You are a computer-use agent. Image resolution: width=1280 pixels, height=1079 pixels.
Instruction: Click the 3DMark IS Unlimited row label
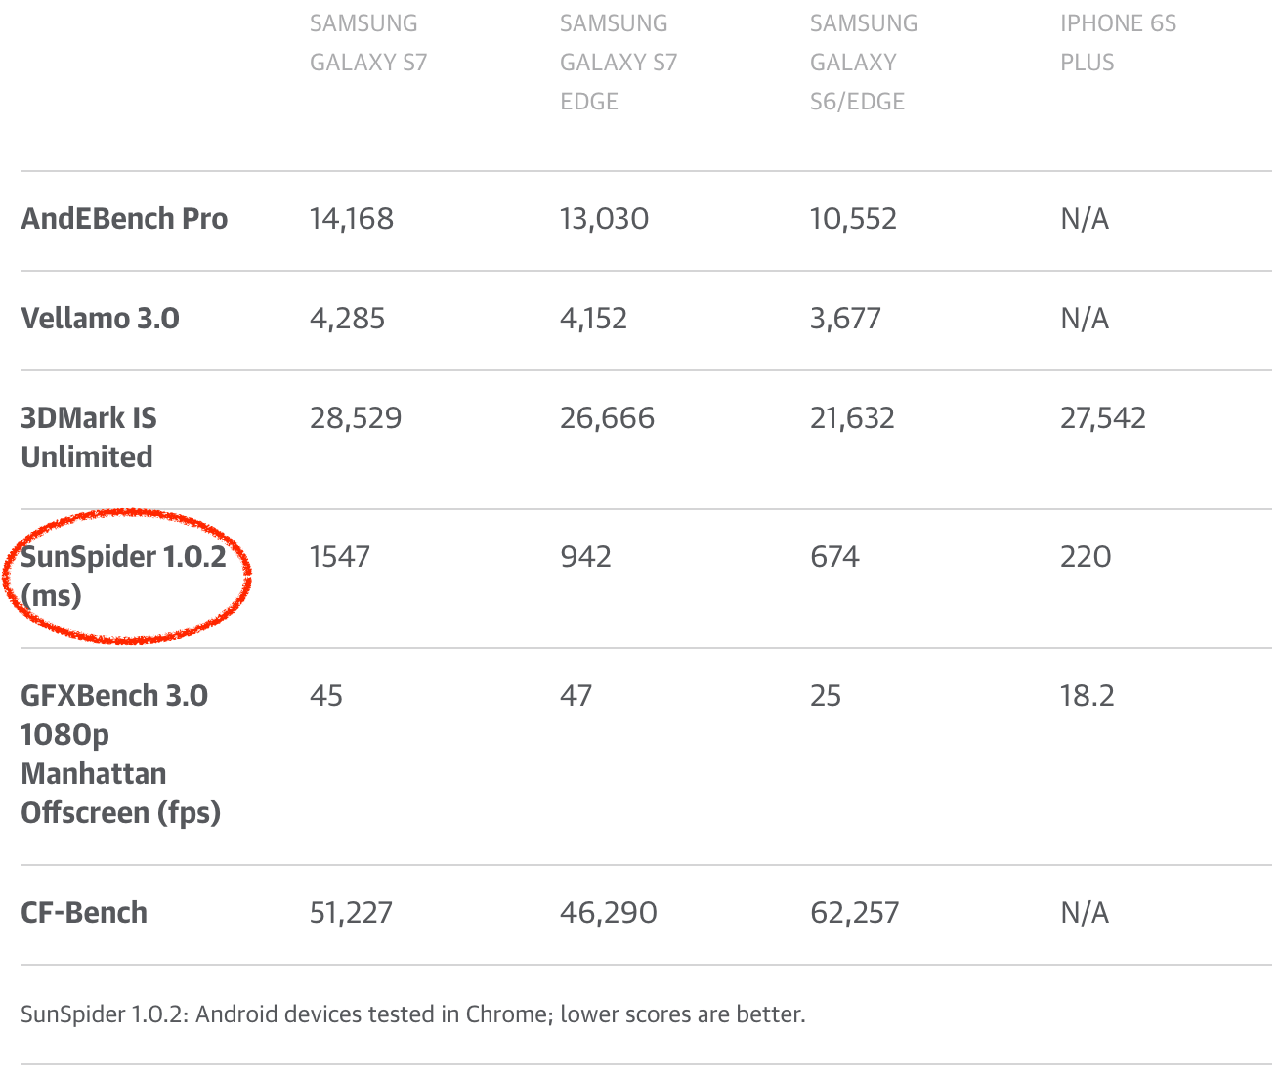(88, 437)
